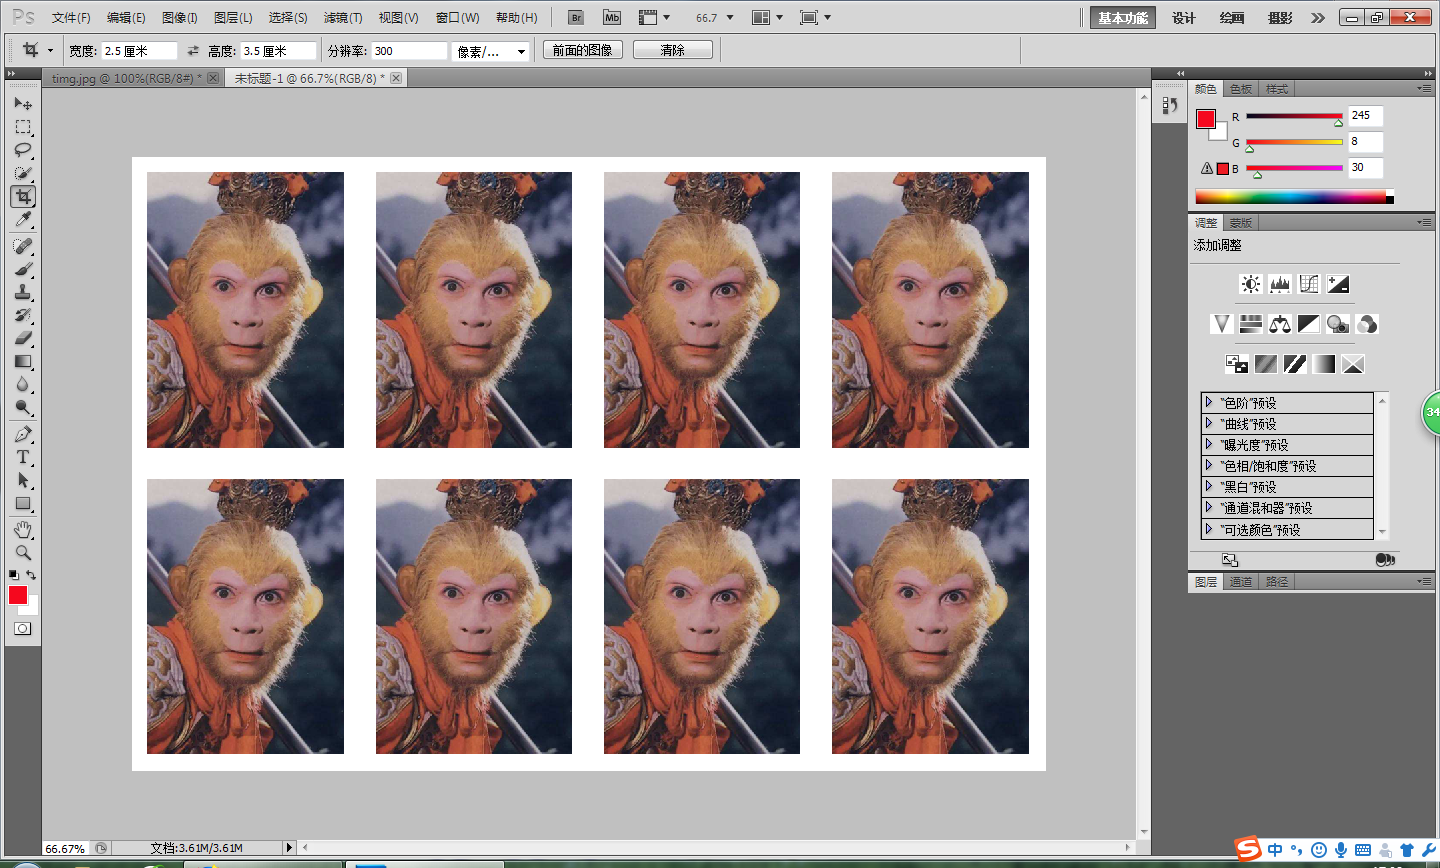This screenshot has height=868, width=1440.
Task: Add a Channel Mixer adjustment
Action: point(1367,324)
